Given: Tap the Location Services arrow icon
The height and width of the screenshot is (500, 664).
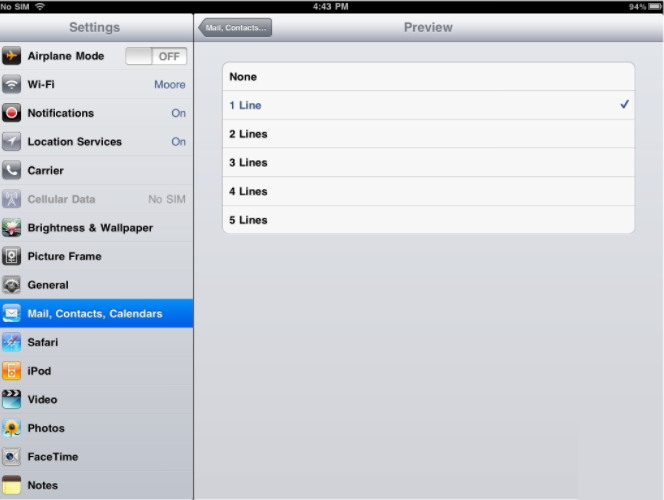Looking at the screenshot, I should (x=12, y=142).
